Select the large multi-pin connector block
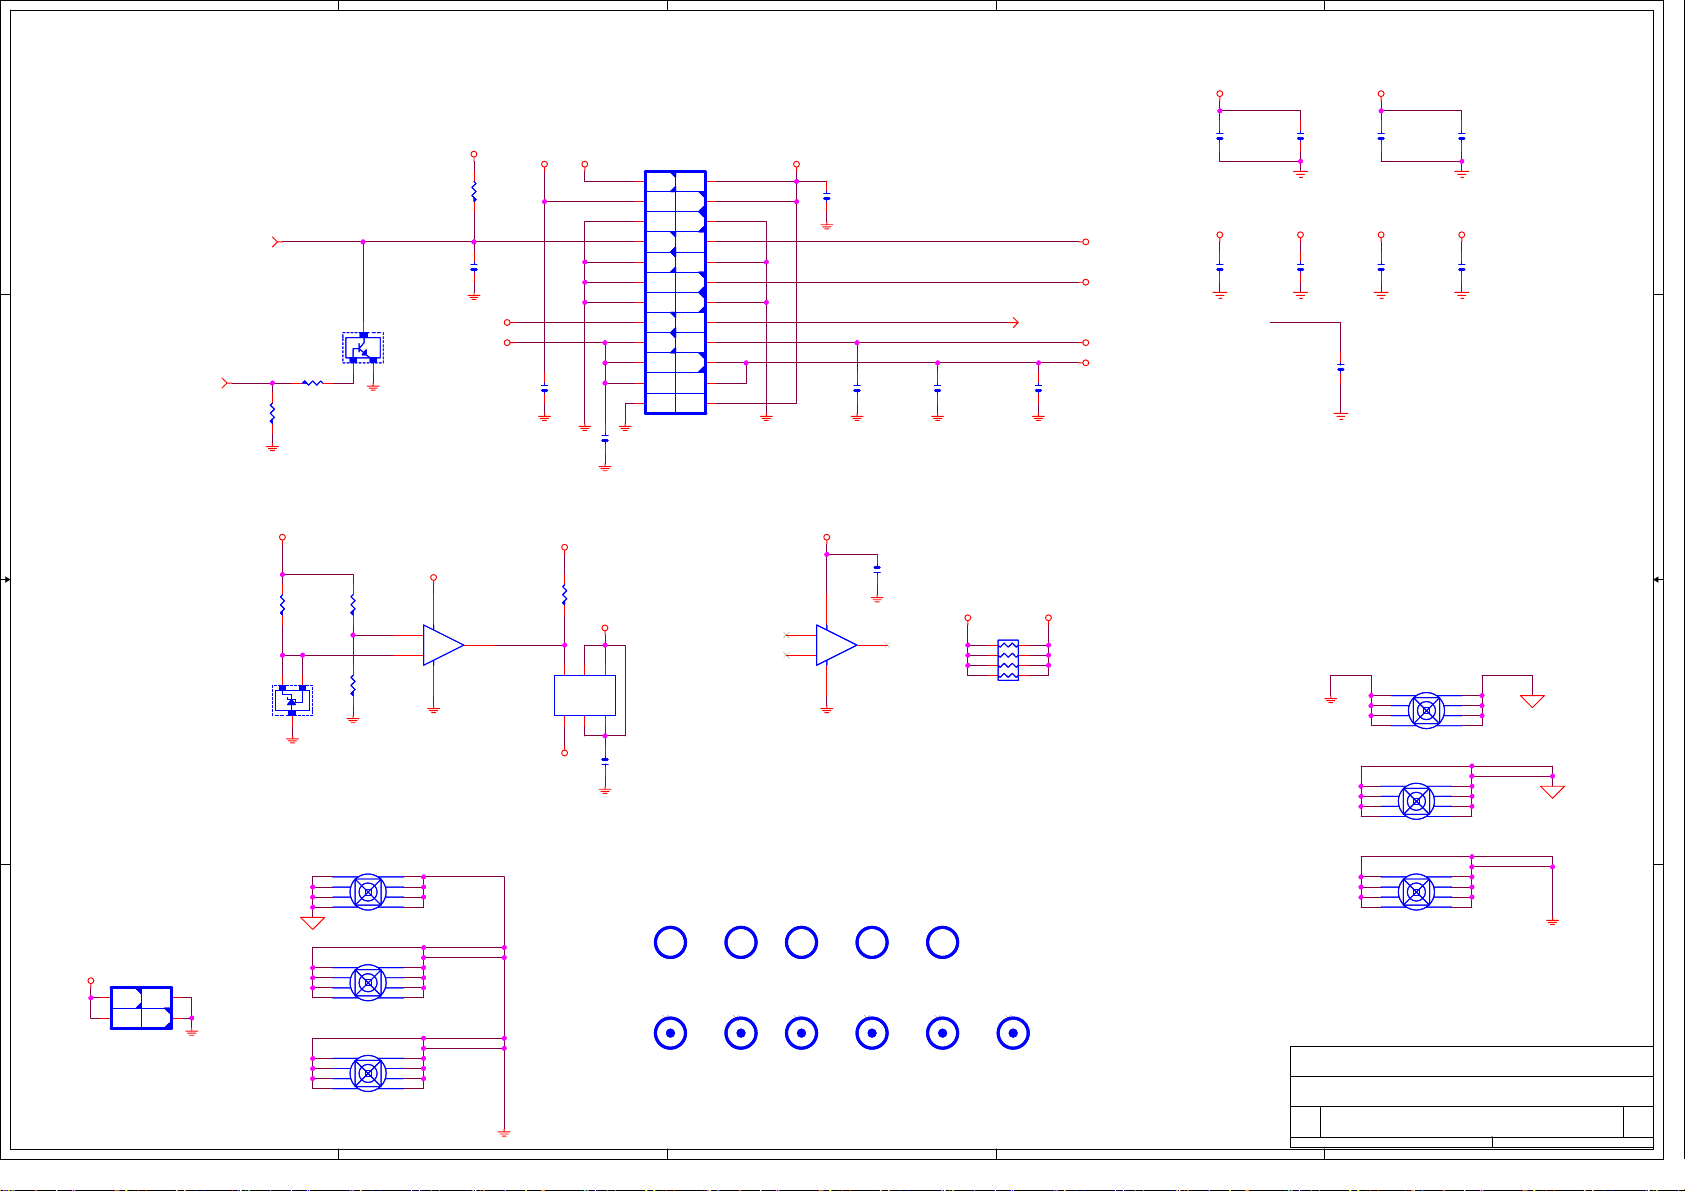Screen dimensions: 1685x1191 675,292
